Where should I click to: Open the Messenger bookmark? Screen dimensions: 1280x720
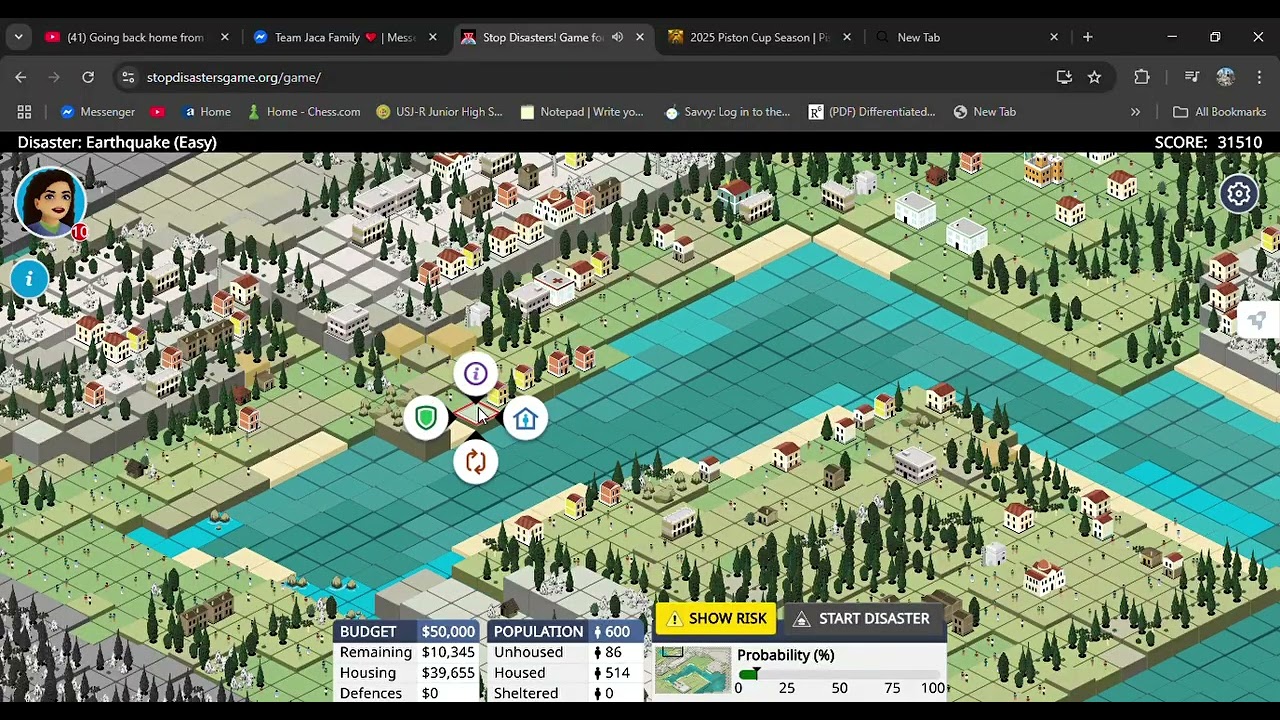coord(98,112)
